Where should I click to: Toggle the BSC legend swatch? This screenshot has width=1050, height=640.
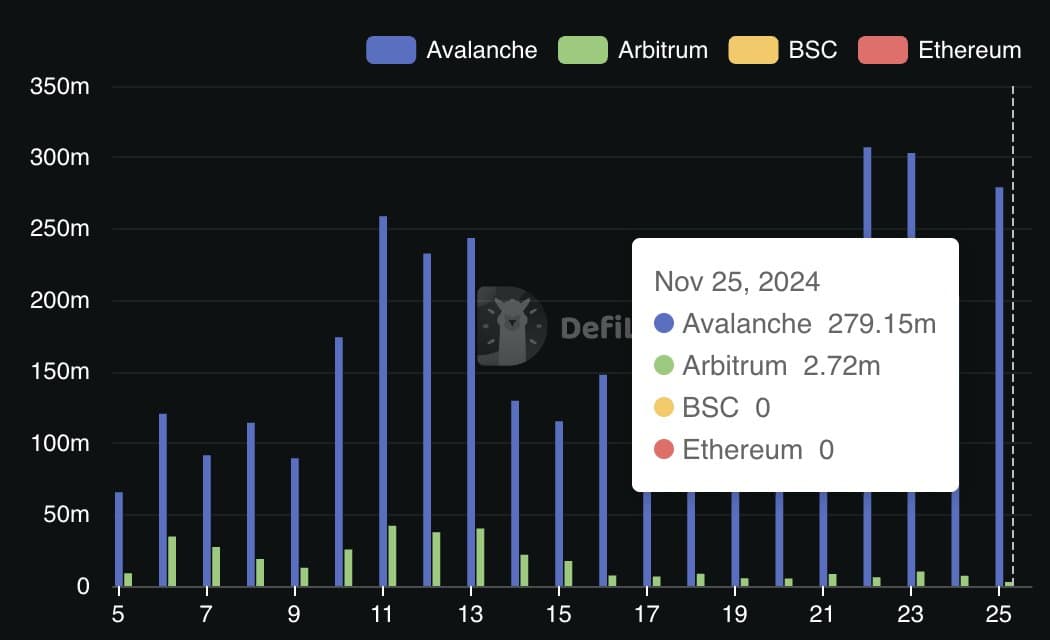point(753,50)
